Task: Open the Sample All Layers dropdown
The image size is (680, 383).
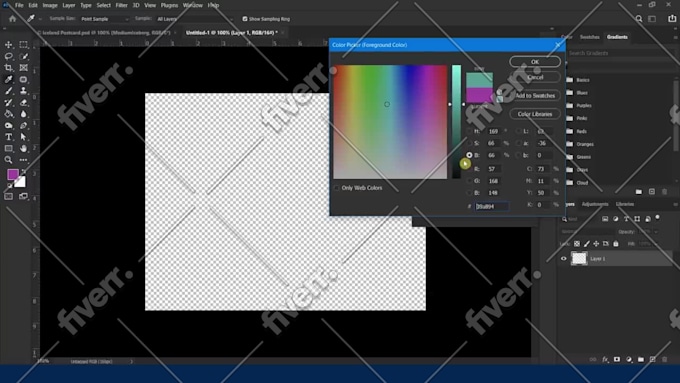Action: point(194,19)
